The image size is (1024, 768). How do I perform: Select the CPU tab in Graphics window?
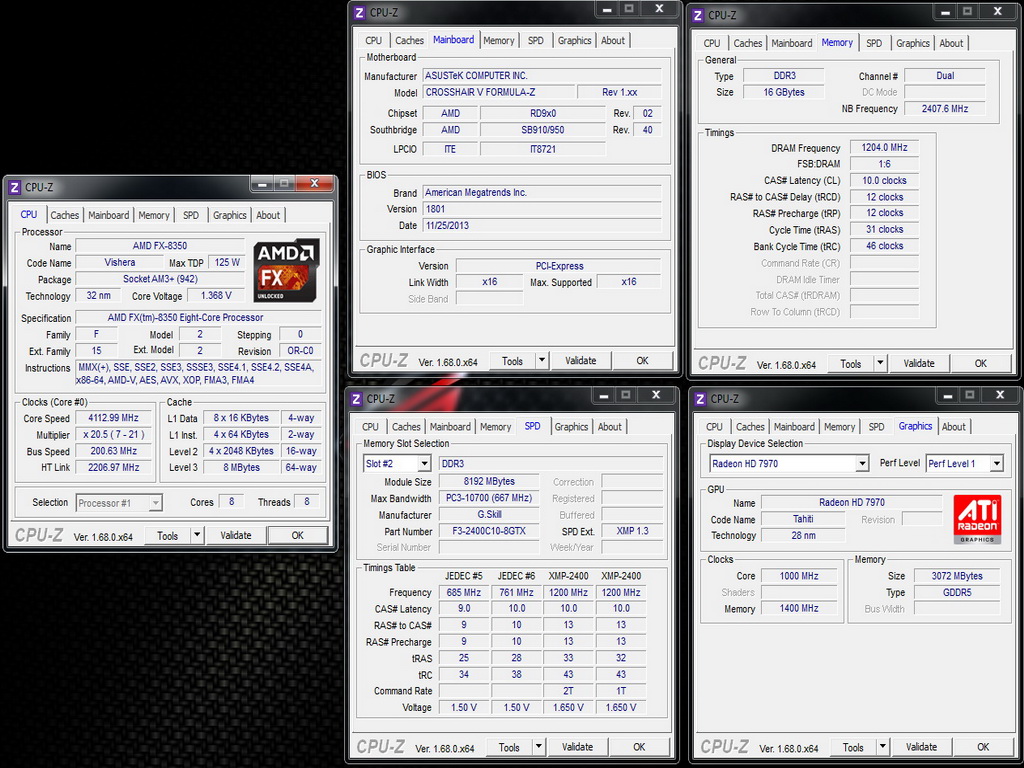tap(714, 426)
